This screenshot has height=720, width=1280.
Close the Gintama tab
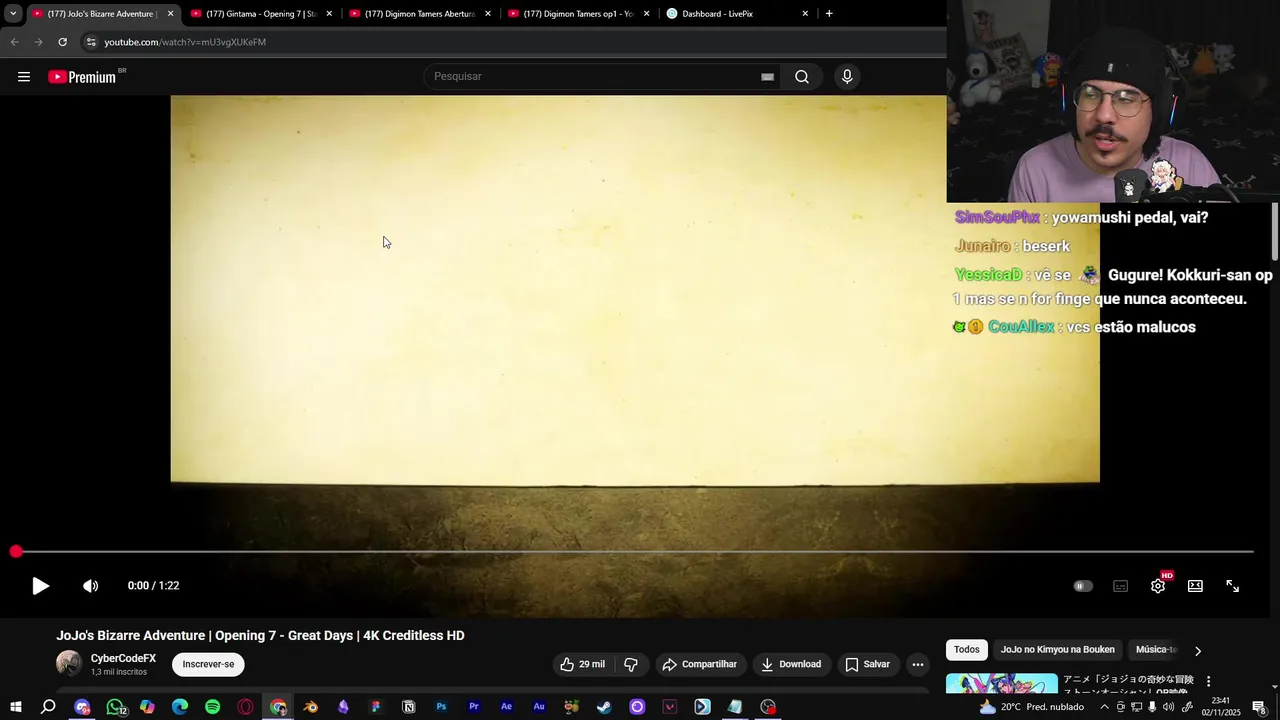[329, 14]
